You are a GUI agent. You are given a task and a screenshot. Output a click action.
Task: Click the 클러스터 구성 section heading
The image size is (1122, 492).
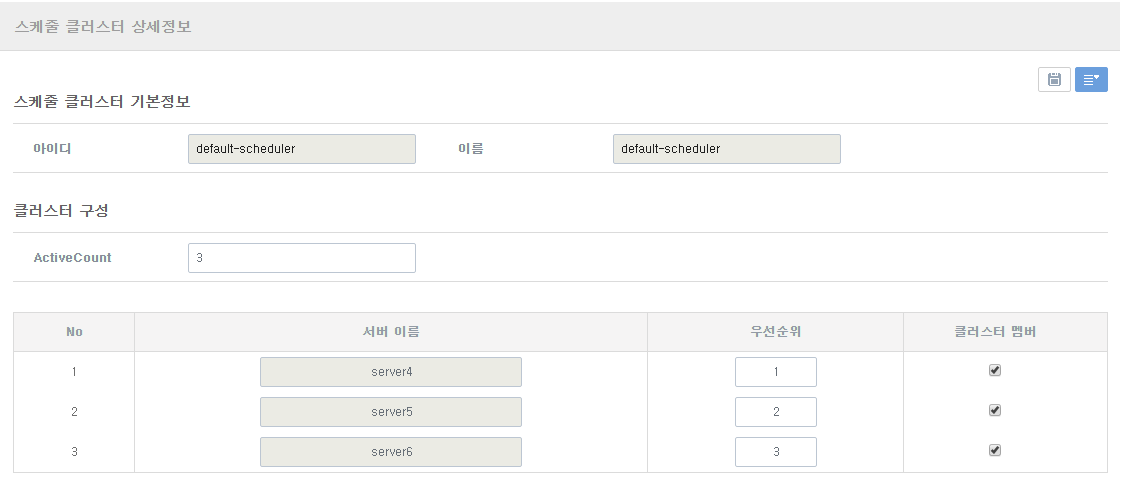[x=61, y=211]
